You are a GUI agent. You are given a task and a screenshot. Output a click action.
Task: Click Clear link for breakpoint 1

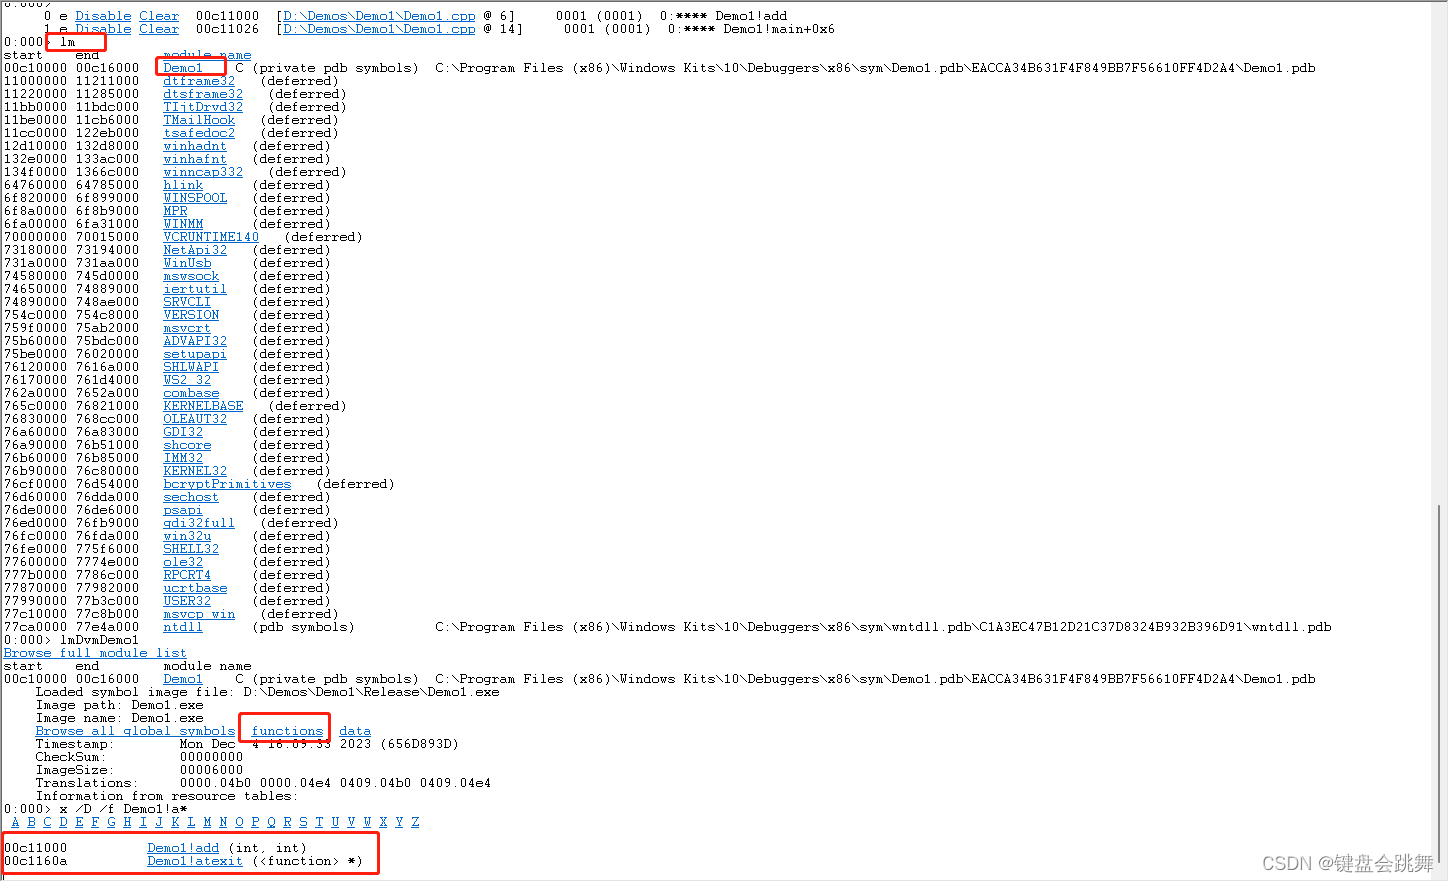click(159, 29)
